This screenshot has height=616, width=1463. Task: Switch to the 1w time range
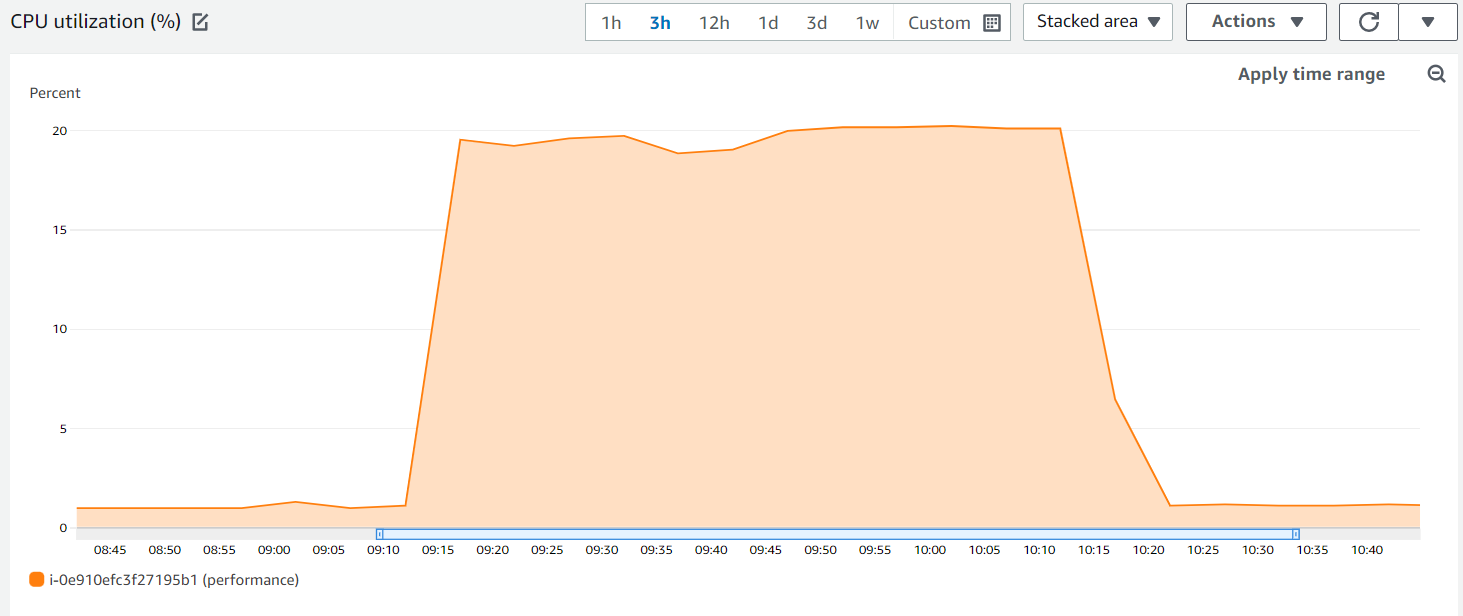[867, 21]
